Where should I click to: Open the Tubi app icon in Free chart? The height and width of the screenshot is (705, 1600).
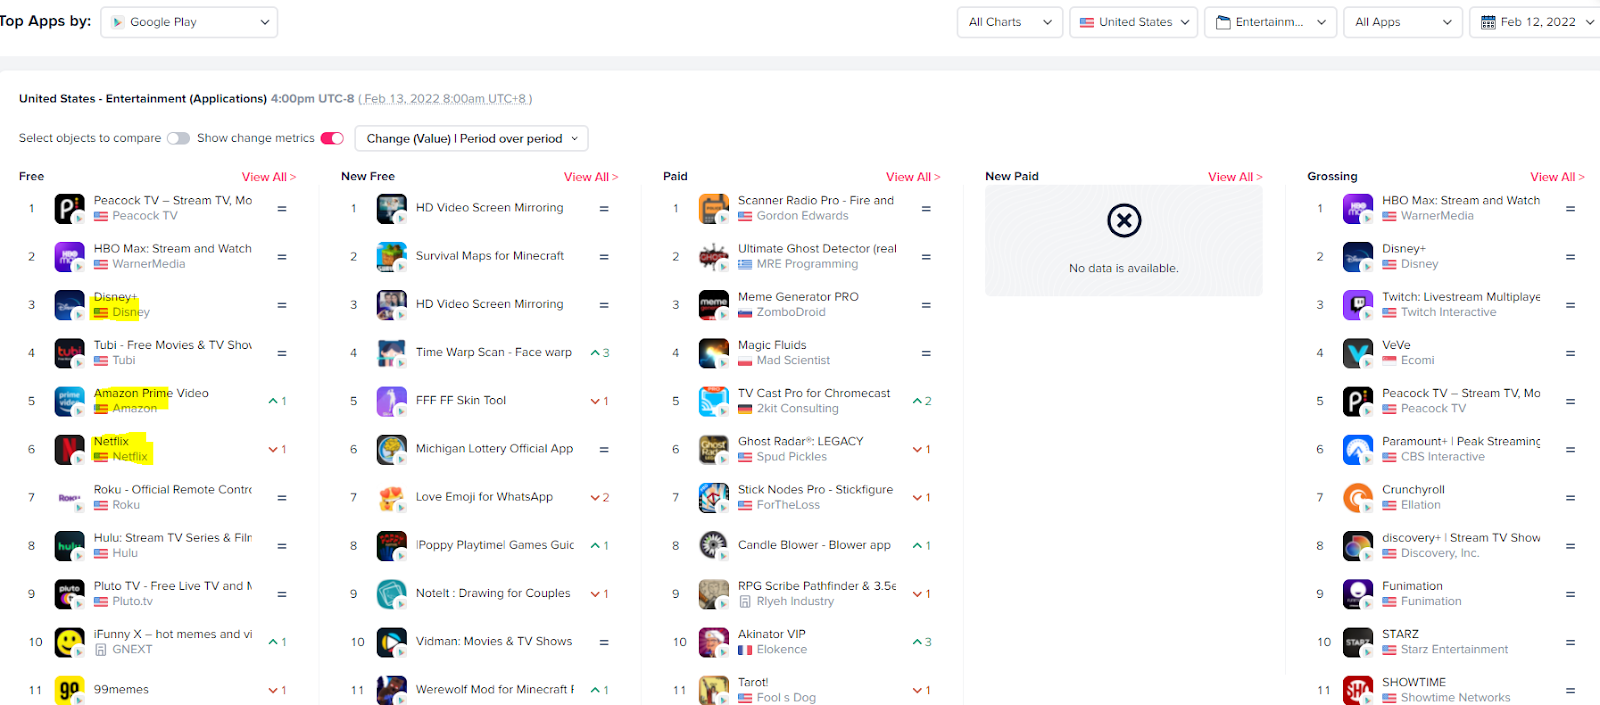pos(69,353)
